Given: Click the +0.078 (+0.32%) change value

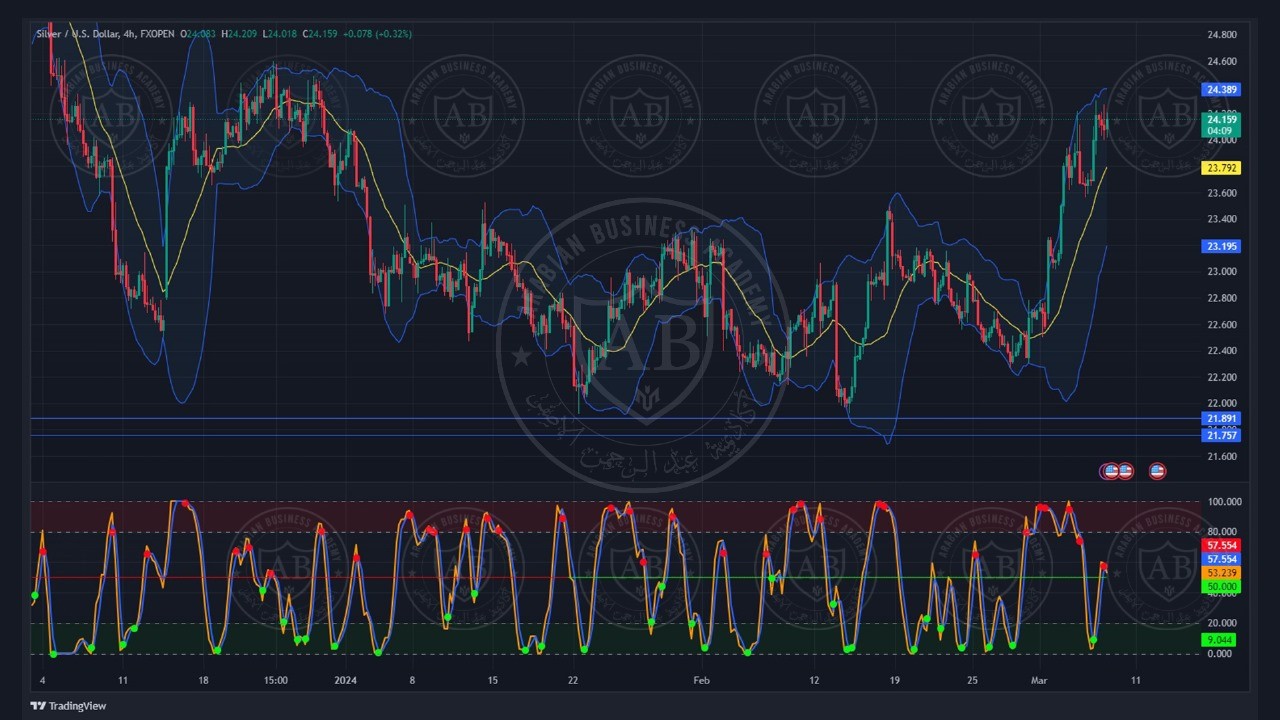Looking at the screenshot, I should click(377, 34).
